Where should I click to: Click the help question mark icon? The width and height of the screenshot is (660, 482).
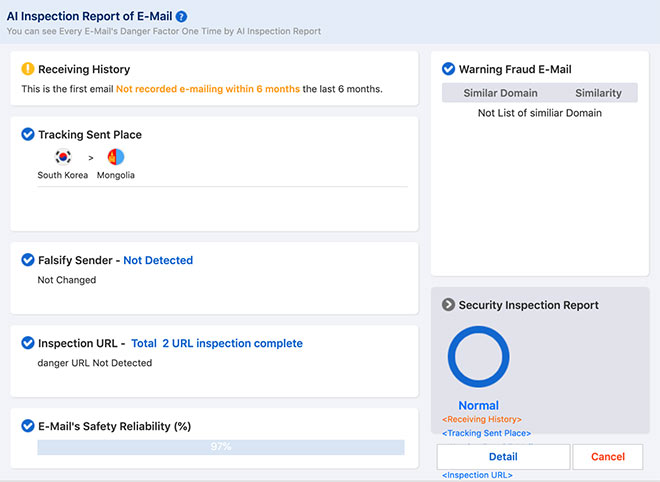[x=181, y=17]
